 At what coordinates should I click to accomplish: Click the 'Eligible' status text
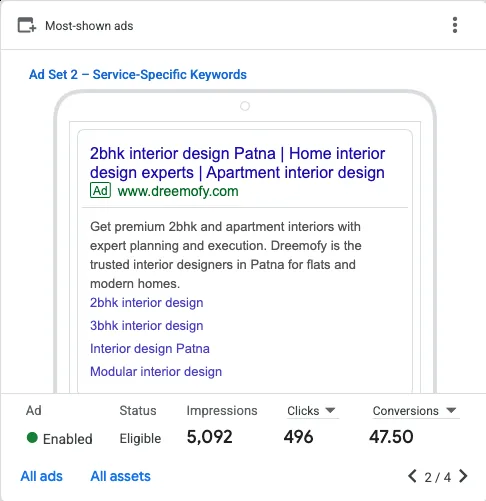click(x=140, y=438)
